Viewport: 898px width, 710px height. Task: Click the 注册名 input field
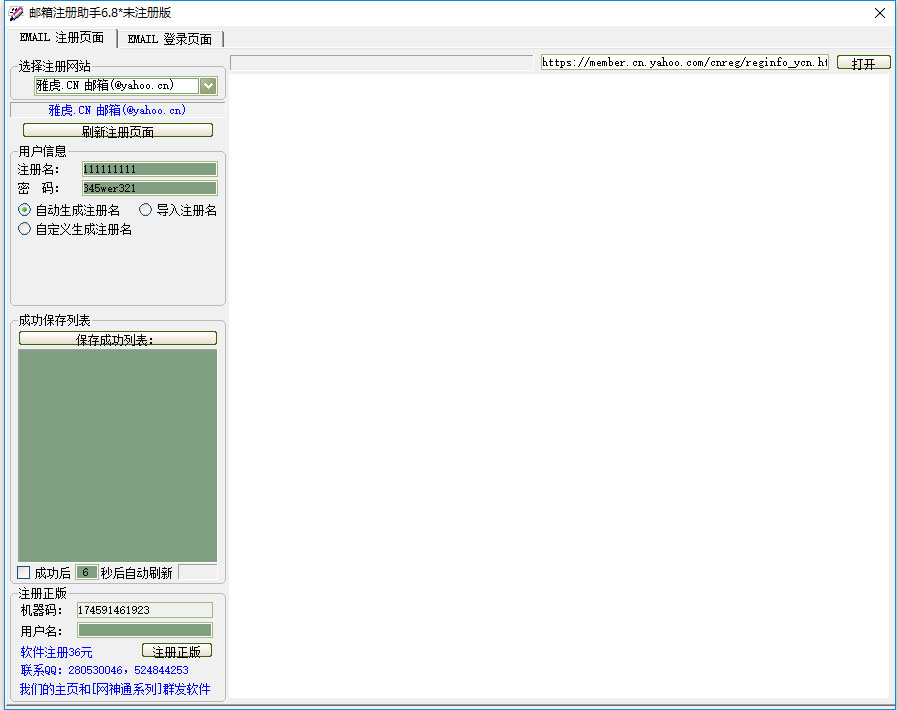tap(149, 169)
